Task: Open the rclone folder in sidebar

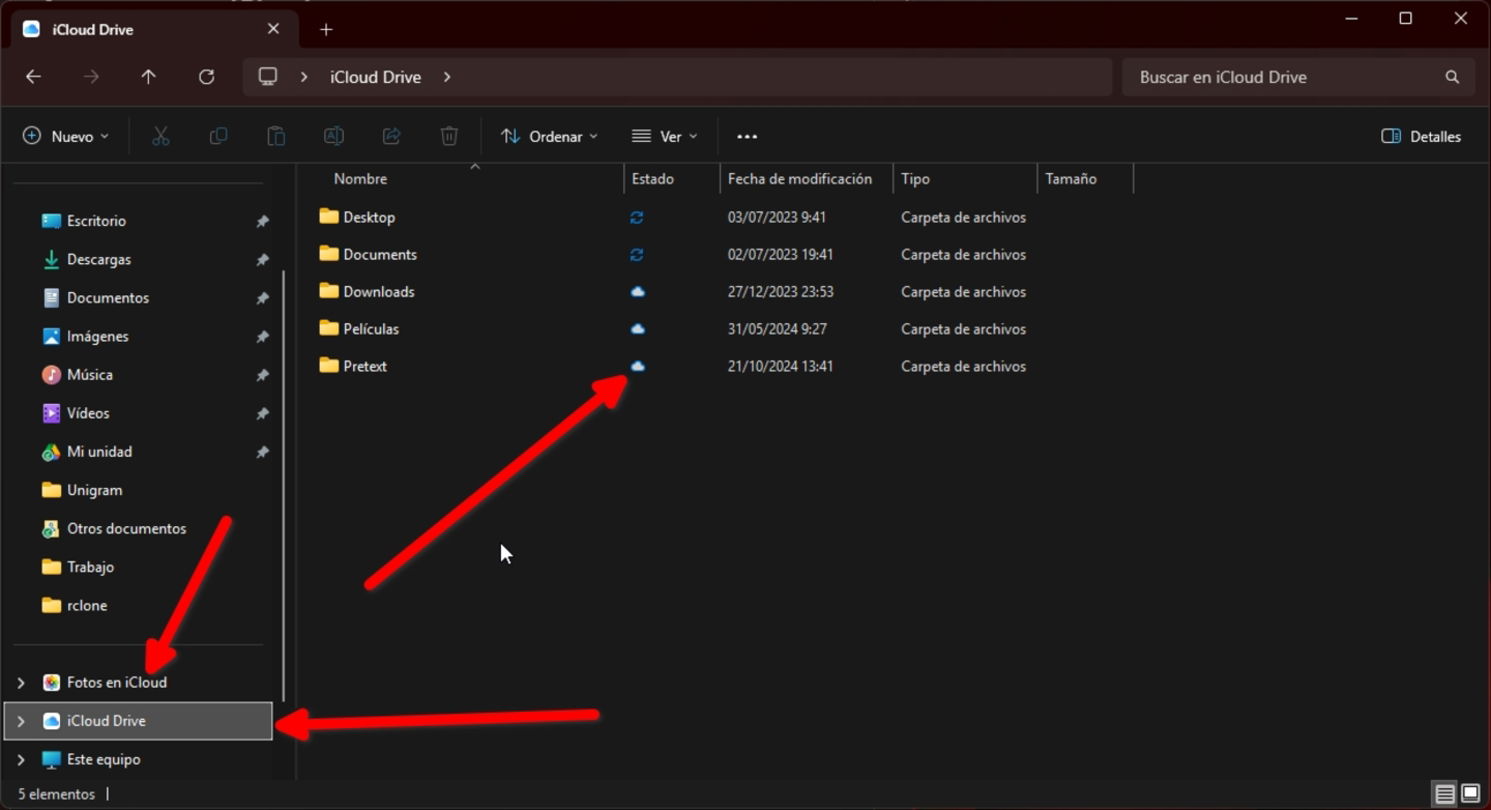Action: (86, 605)
